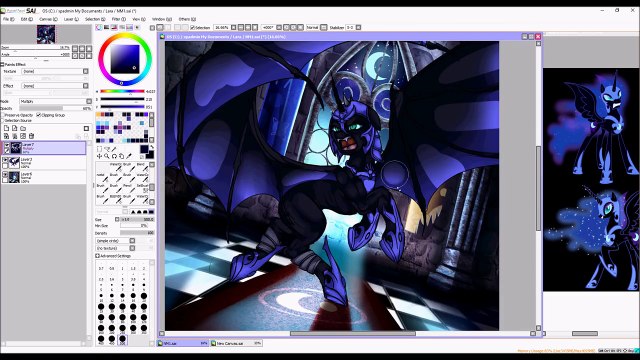Uncheck the Selection checkbox in toolbar

[193, 27]
